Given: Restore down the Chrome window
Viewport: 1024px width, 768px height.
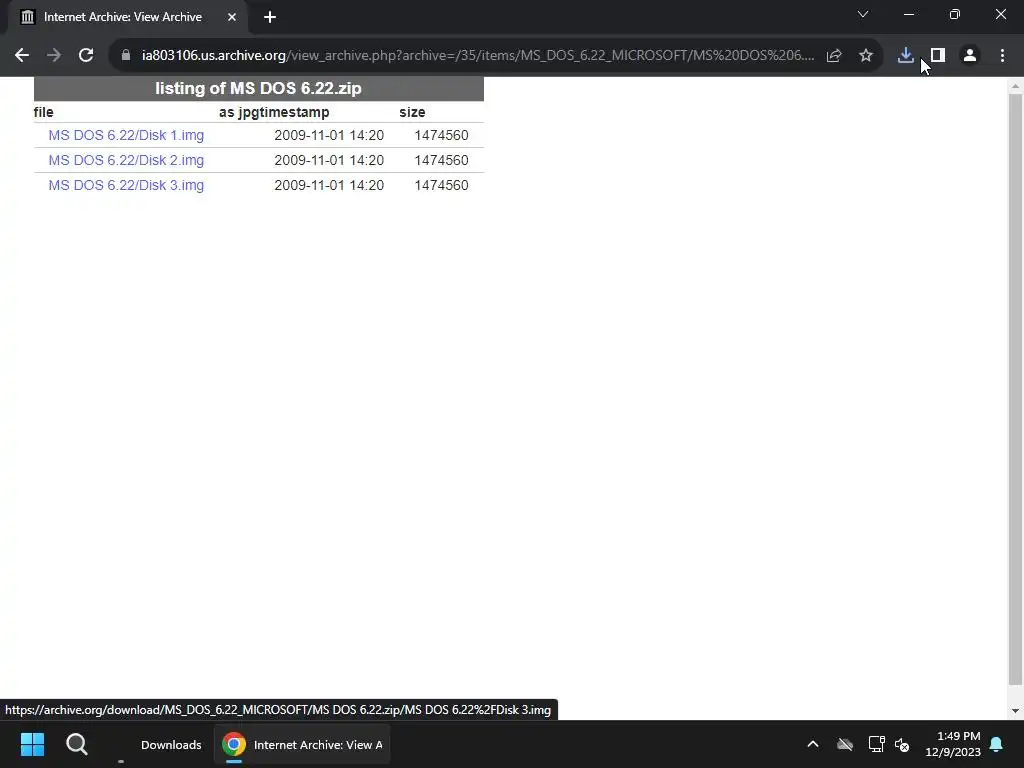Looking at the screenshot, I should 955,14.
